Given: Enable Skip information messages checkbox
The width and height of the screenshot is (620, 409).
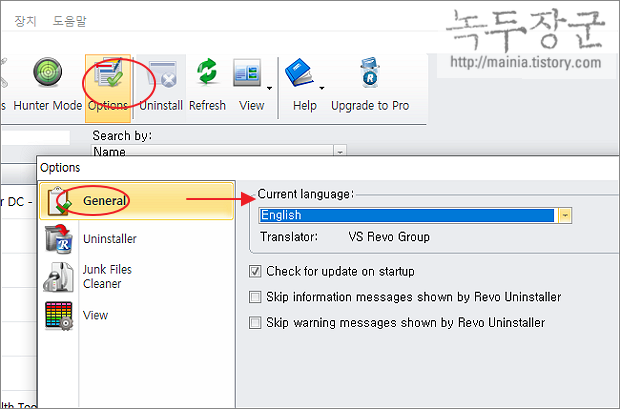Looking at the screenshot, I should click(x=255, y=297).
